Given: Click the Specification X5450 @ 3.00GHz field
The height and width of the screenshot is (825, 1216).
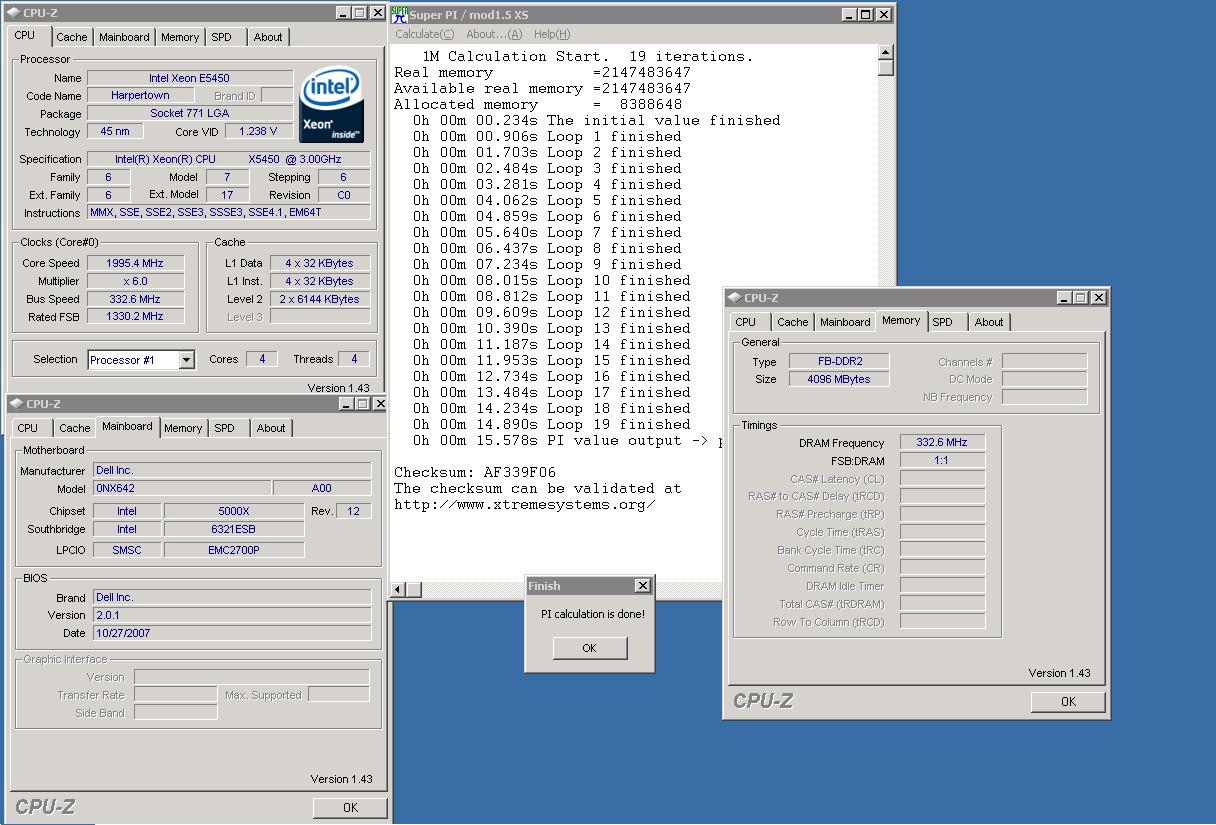Looking at the screenshot, I should 229,159.
